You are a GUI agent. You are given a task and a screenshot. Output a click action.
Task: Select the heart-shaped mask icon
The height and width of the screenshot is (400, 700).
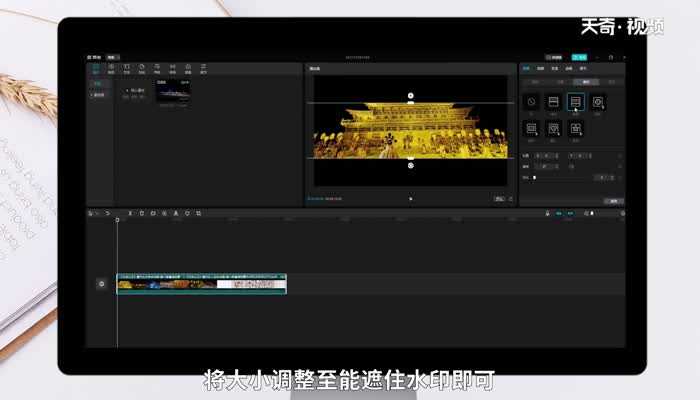pos(553,129)
